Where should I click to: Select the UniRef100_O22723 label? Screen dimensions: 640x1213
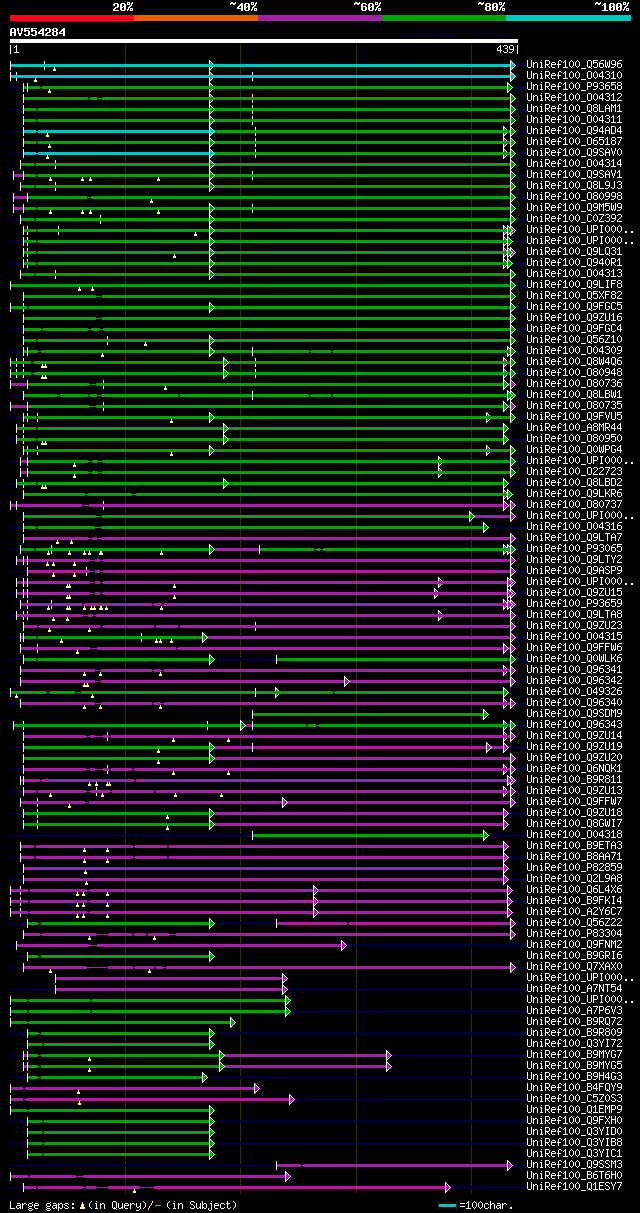tap(574, 471)
